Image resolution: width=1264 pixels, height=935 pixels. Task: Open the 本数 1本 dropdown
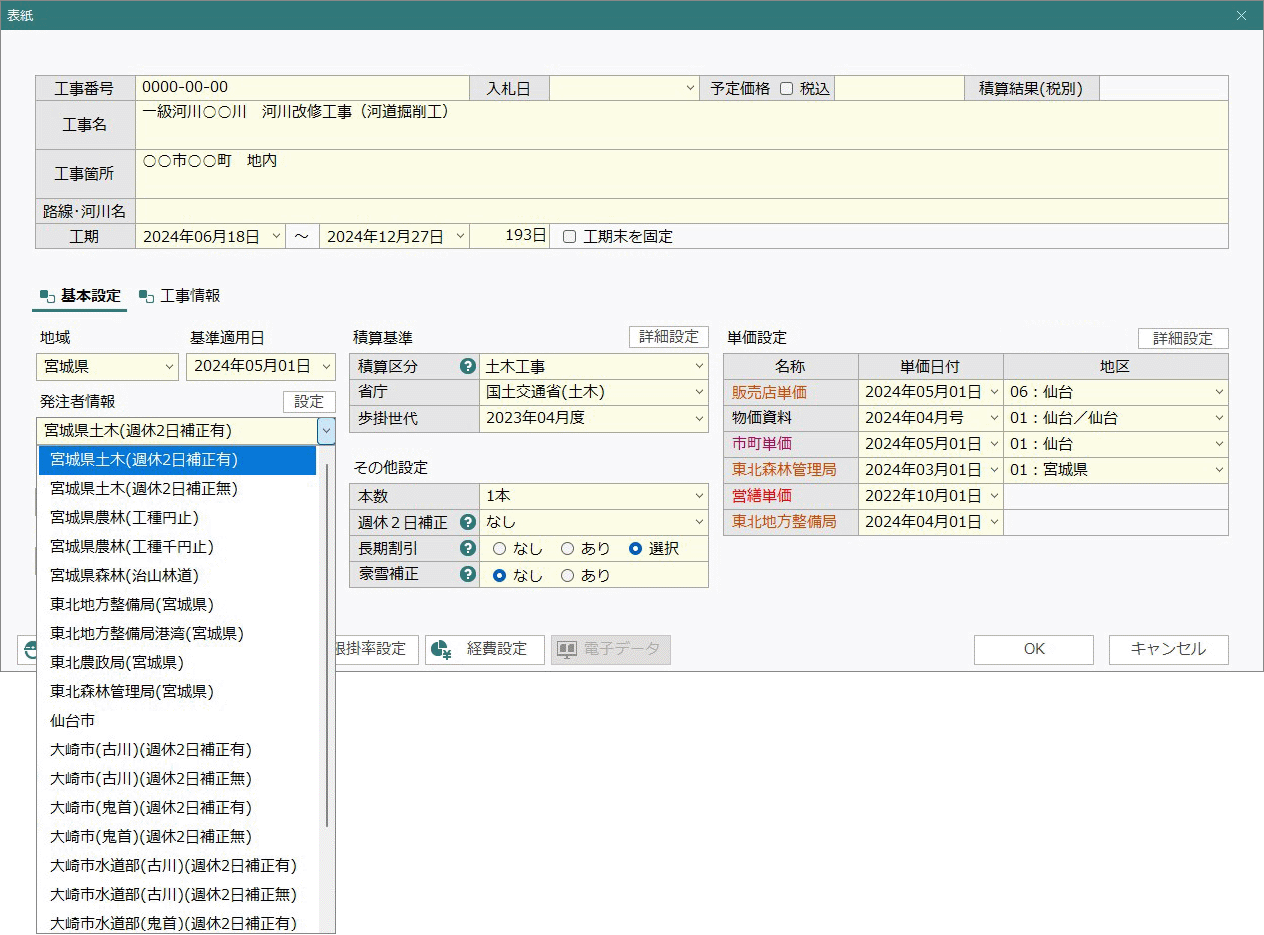point(699,496)
